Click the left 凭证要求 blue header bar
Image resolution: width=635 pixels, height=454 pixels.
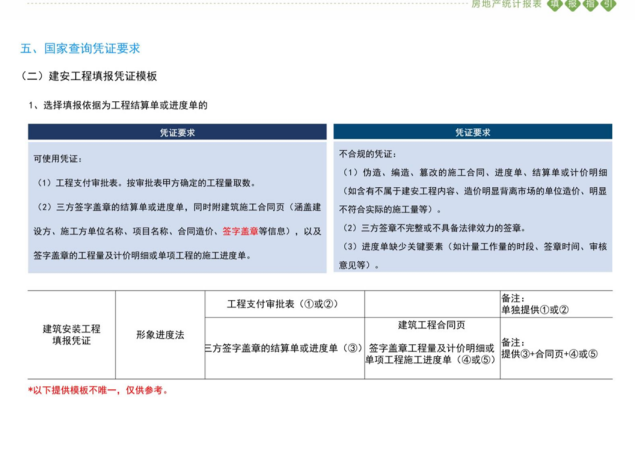pos(177,132)
